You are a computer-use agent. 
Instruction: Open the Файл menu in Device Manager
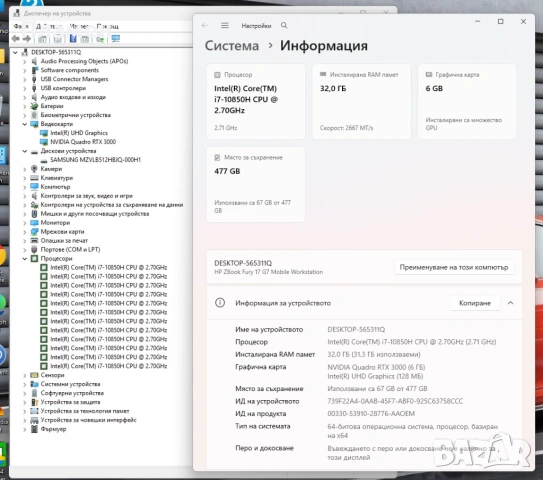point(20,26)
